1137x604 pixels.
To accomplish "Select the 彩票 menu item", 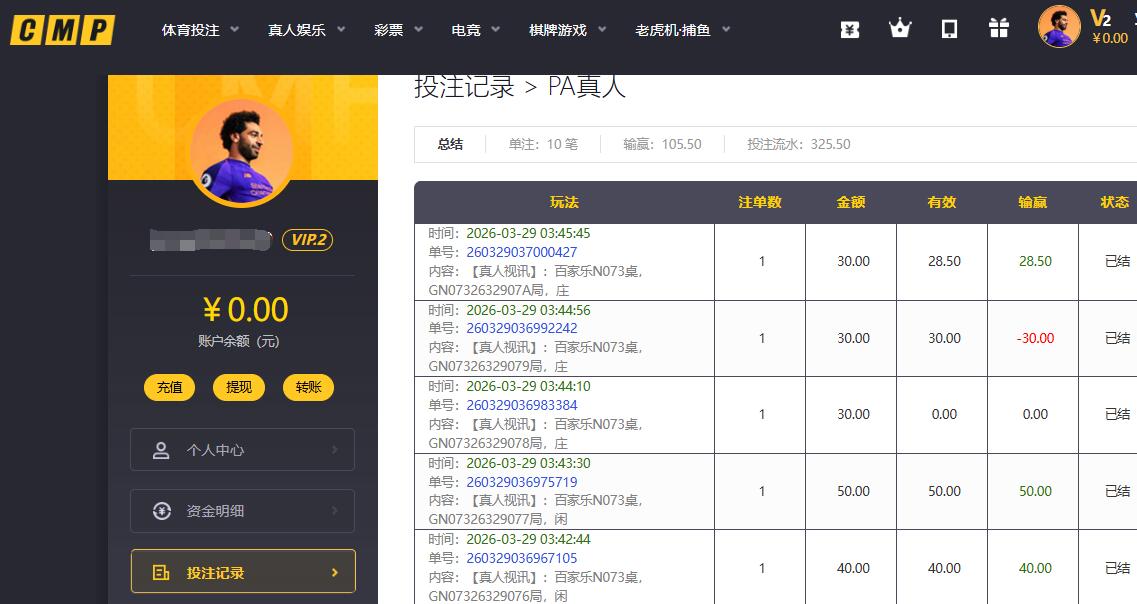I will point(390,30).
